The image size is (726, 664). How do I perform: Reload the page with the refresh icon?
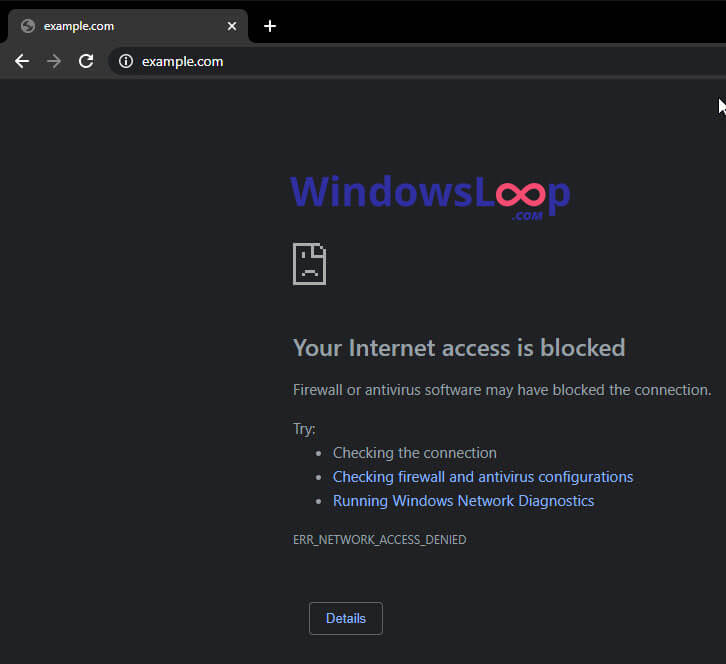(86, 61)
